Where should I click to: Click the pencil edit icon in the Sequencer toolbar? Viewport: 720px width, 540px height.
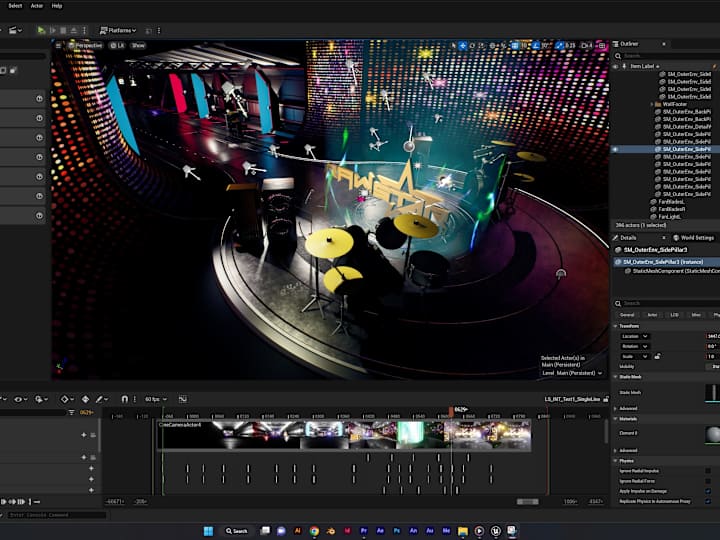click(99, 399)
